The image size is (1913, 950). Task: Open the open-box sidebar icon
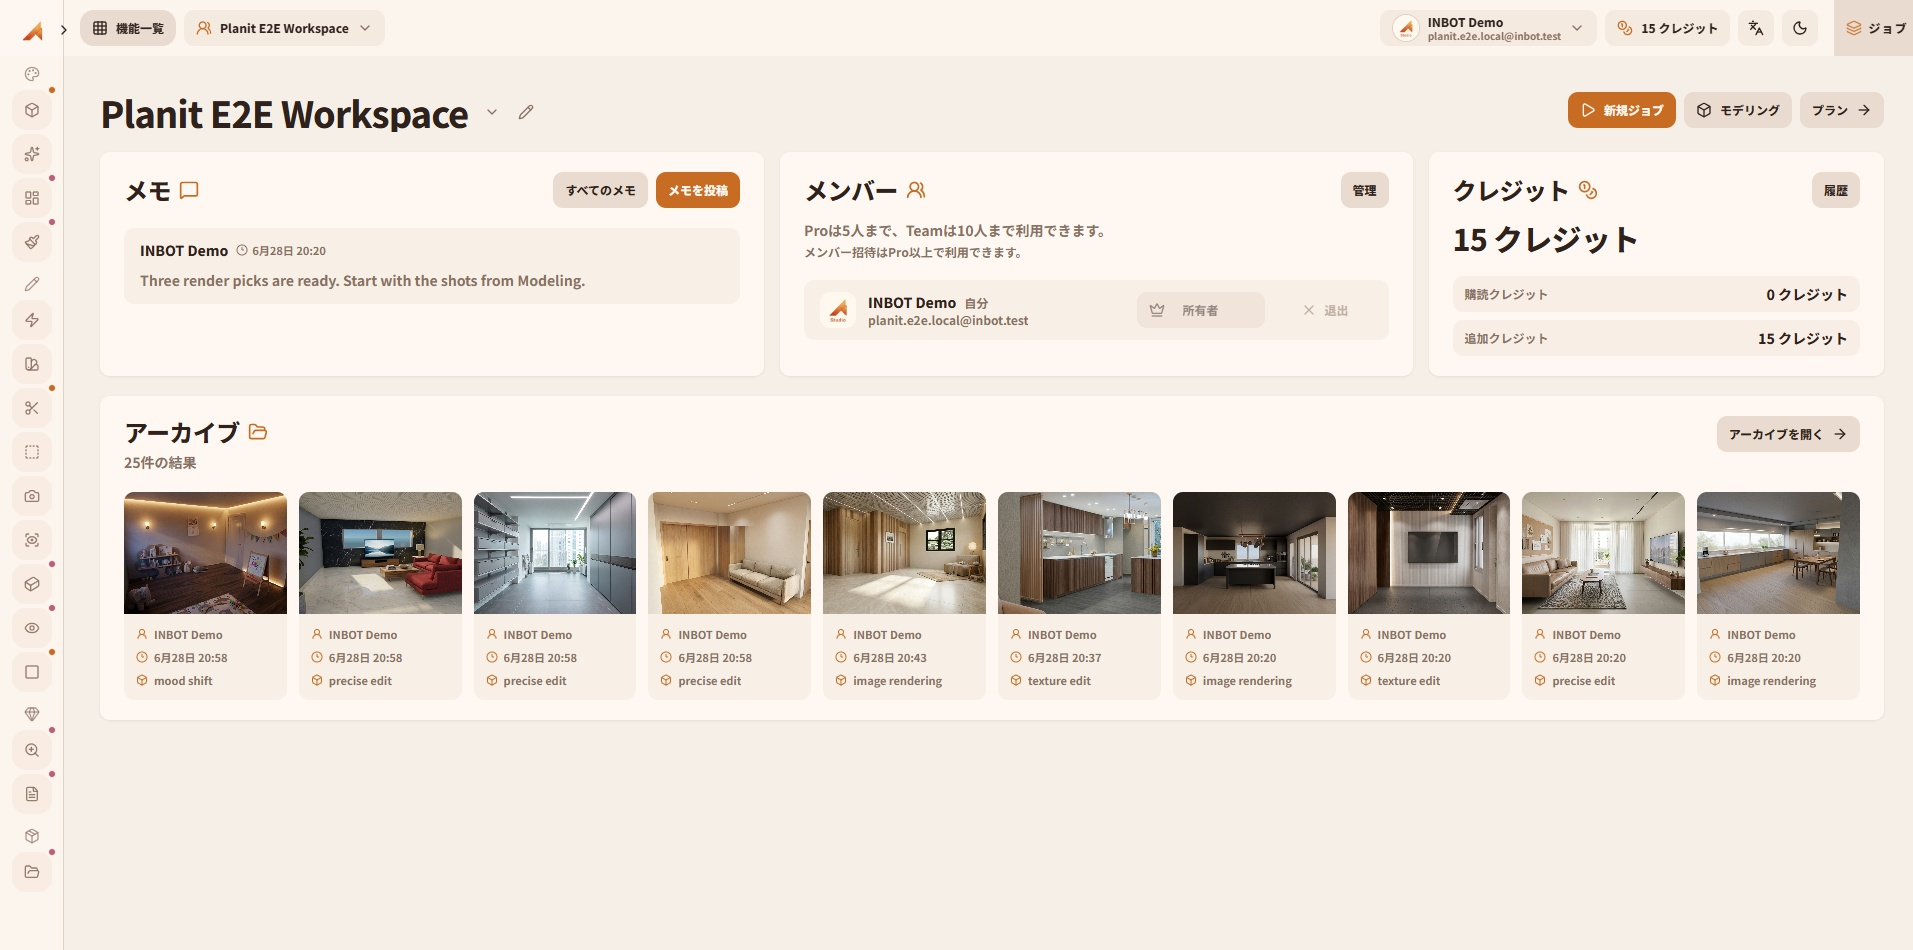32,584
